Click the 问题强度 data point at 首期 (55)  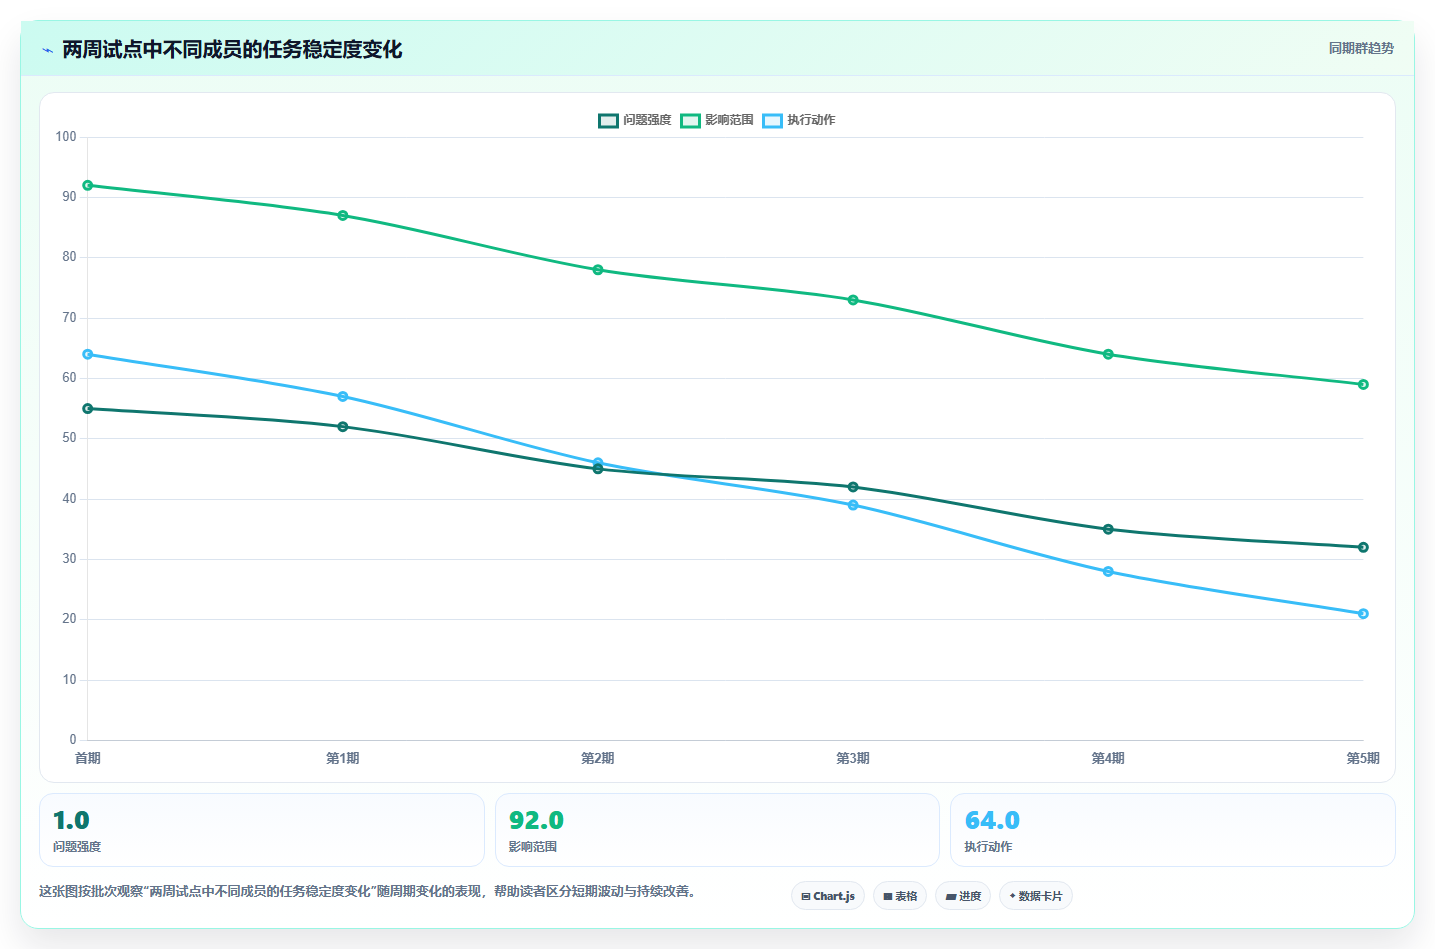(88, 408)
